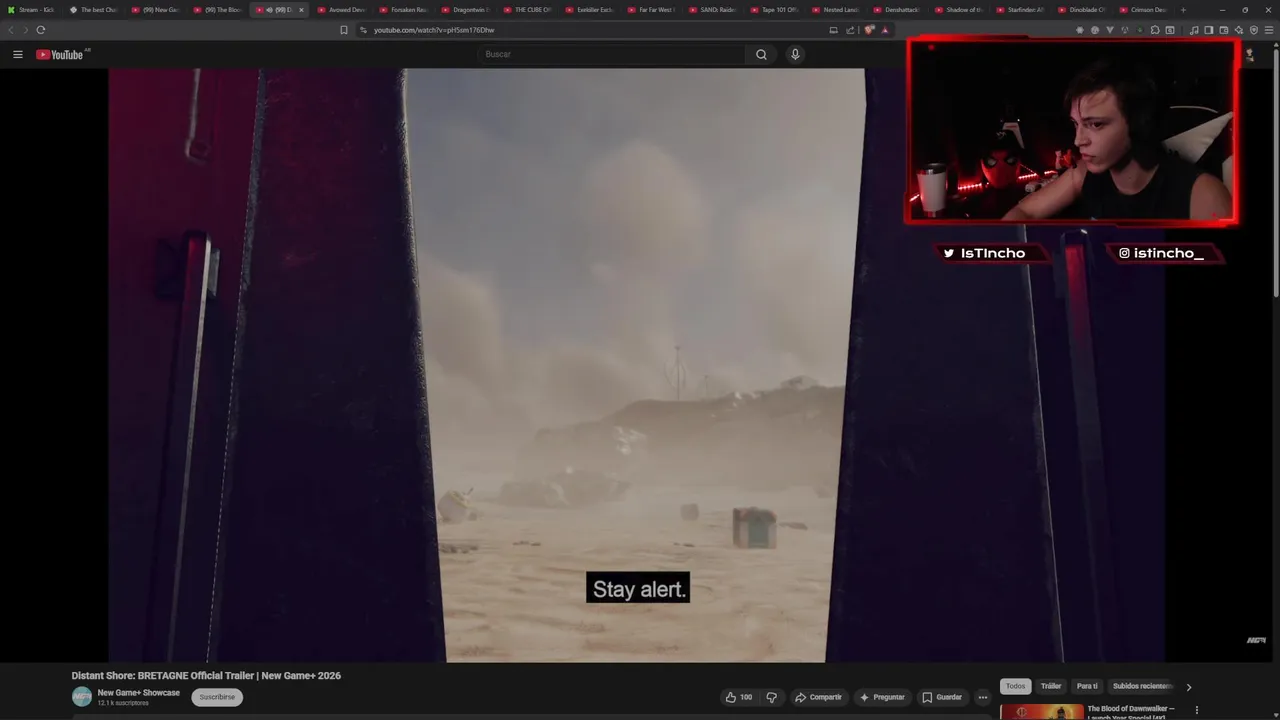The image size is (1280, 720).
Task: Go forward in browser history
Action: click(24, 30)
